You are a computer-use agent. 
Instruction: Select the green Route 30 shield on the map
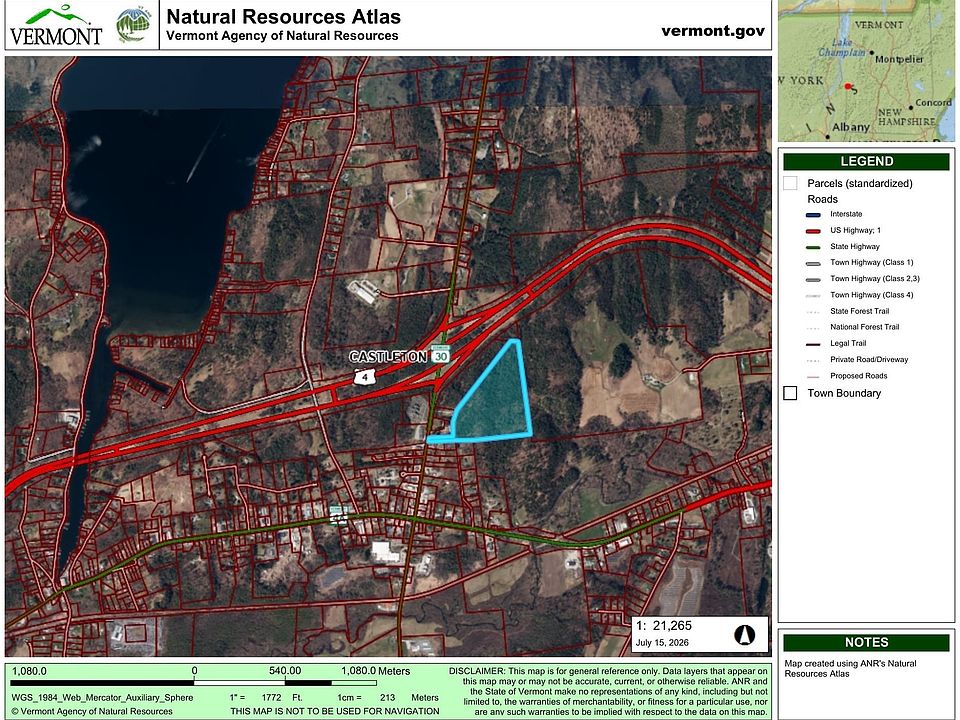click(x=441, y=354)
